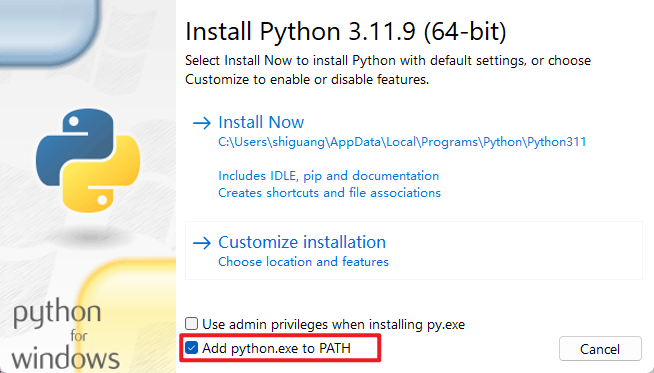Open Customize installation option
The image size is (654, 373).
click(x=302, y=242)
